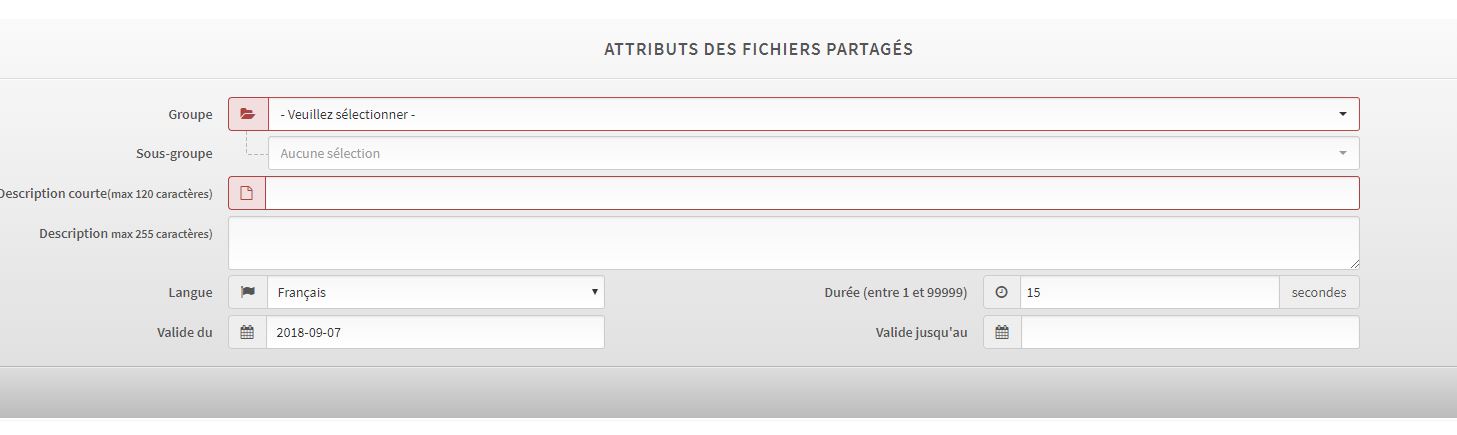Click the secondes unit label

tap(1319, 292)
